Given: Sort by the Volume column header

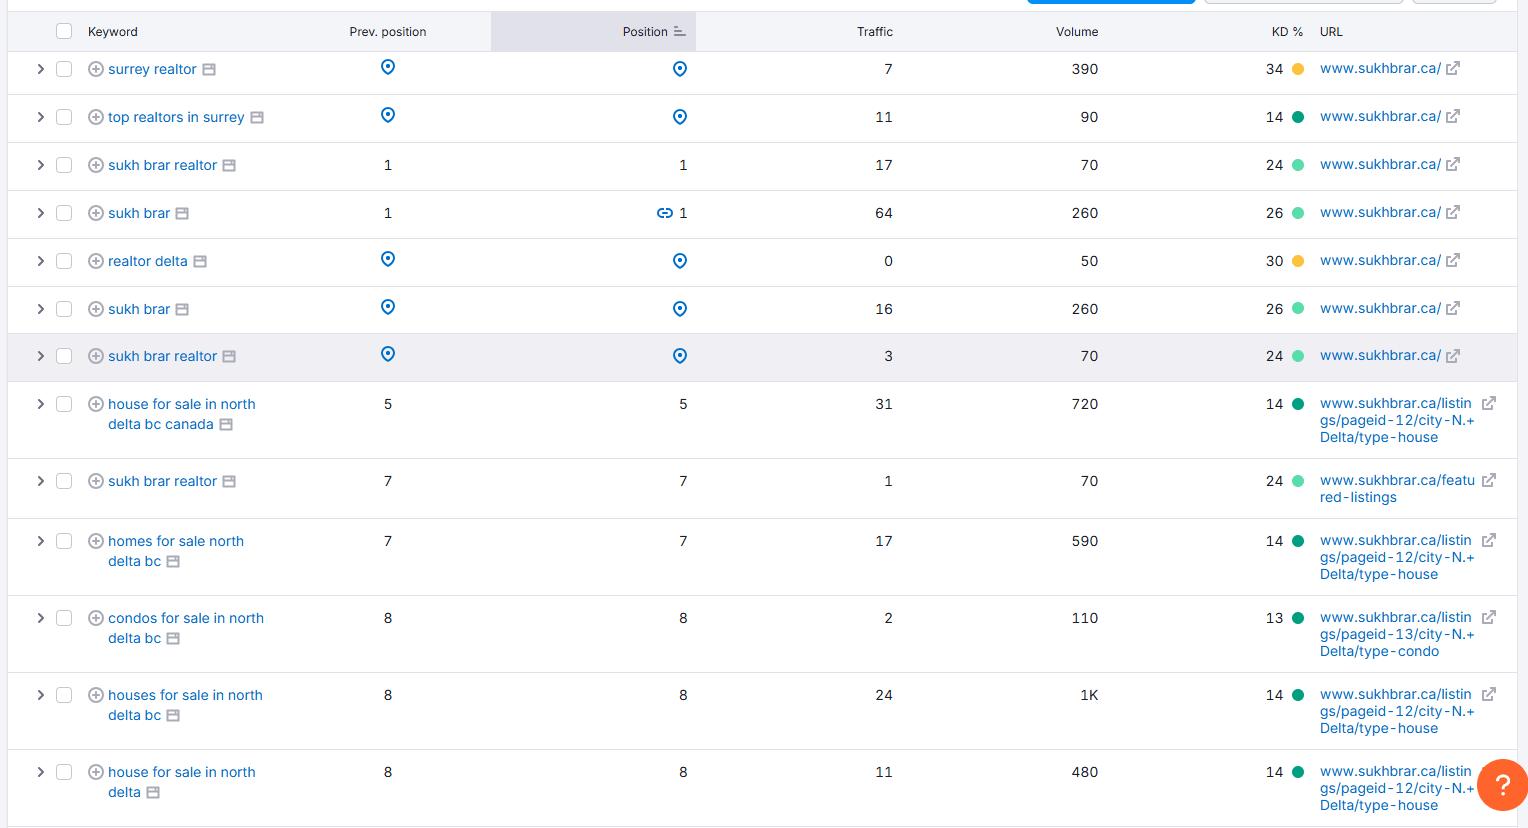Looking at the screenshot, I should tap(1076, 32).
